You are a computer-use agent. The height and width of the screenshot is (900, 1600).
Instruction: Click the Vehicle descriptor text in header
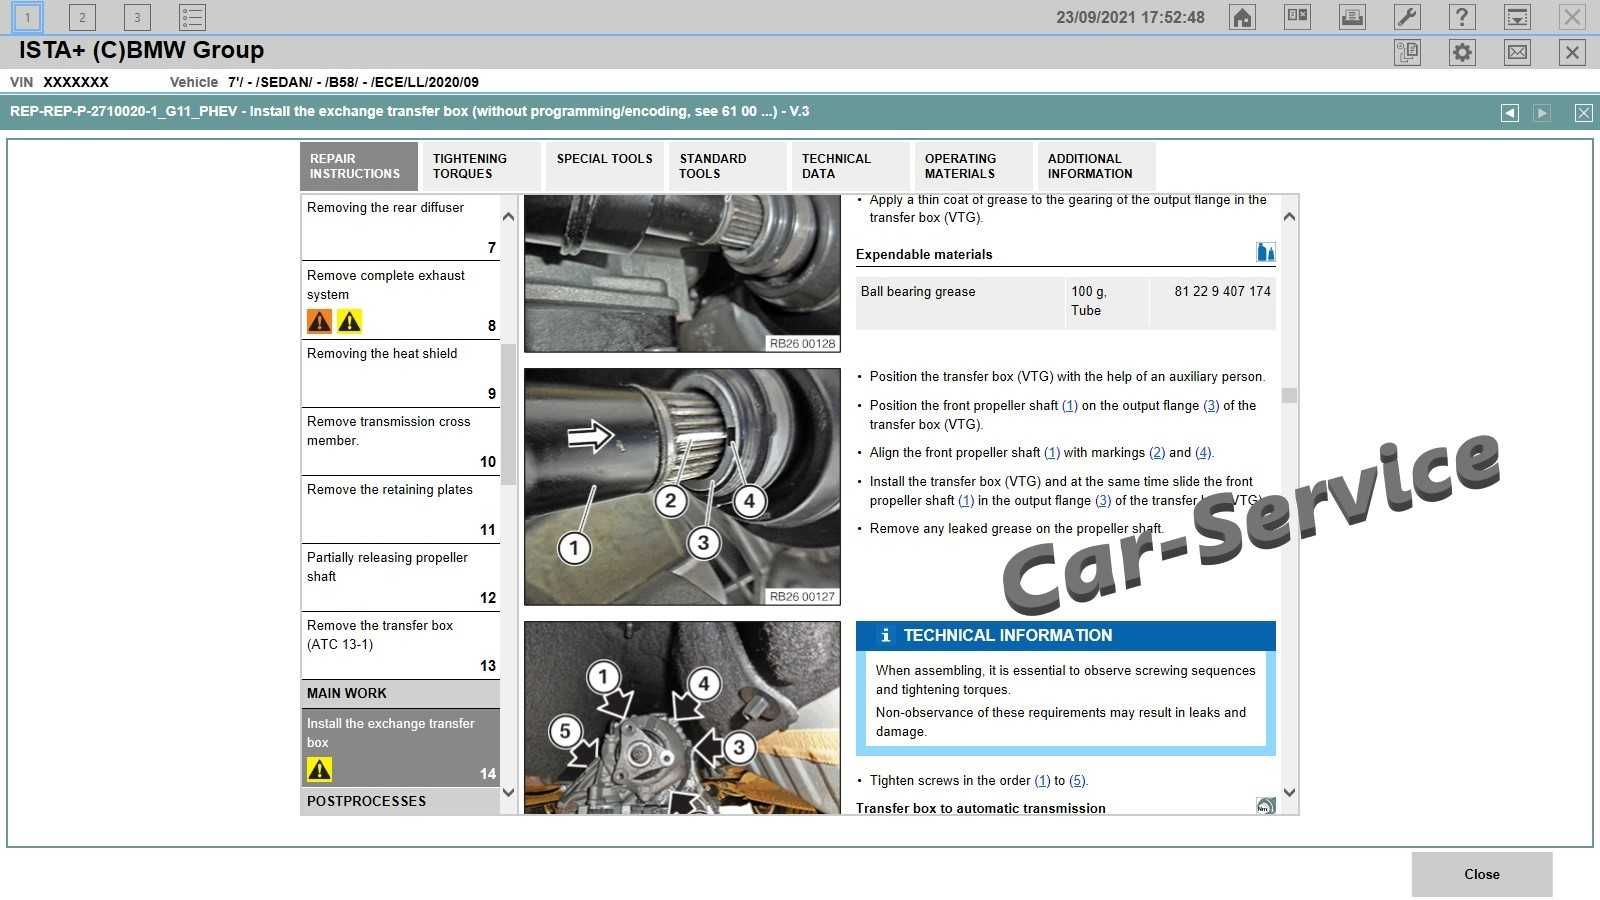(353, 82)
